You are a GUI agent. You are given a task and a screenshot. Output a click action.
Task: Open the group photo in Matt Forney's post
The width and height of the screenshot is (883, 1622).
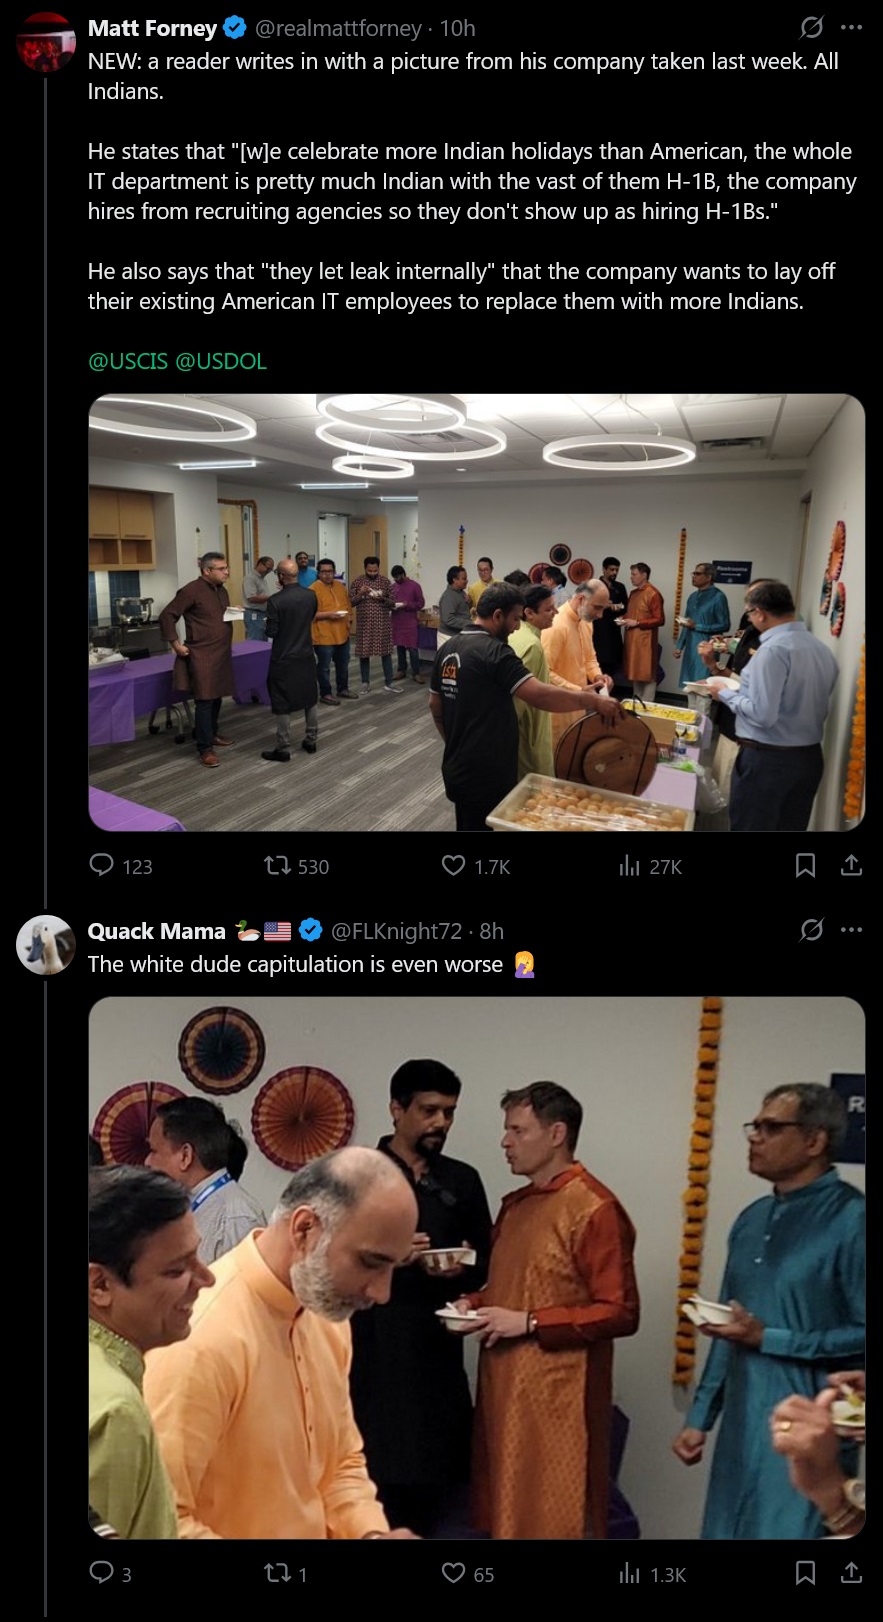pos(476,612)
